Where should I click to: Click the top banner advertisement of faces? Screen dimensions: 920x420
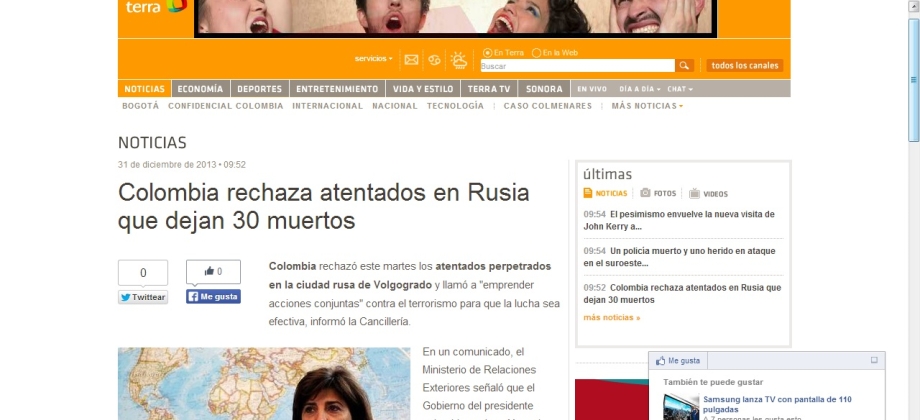click(x=455, y=18)
